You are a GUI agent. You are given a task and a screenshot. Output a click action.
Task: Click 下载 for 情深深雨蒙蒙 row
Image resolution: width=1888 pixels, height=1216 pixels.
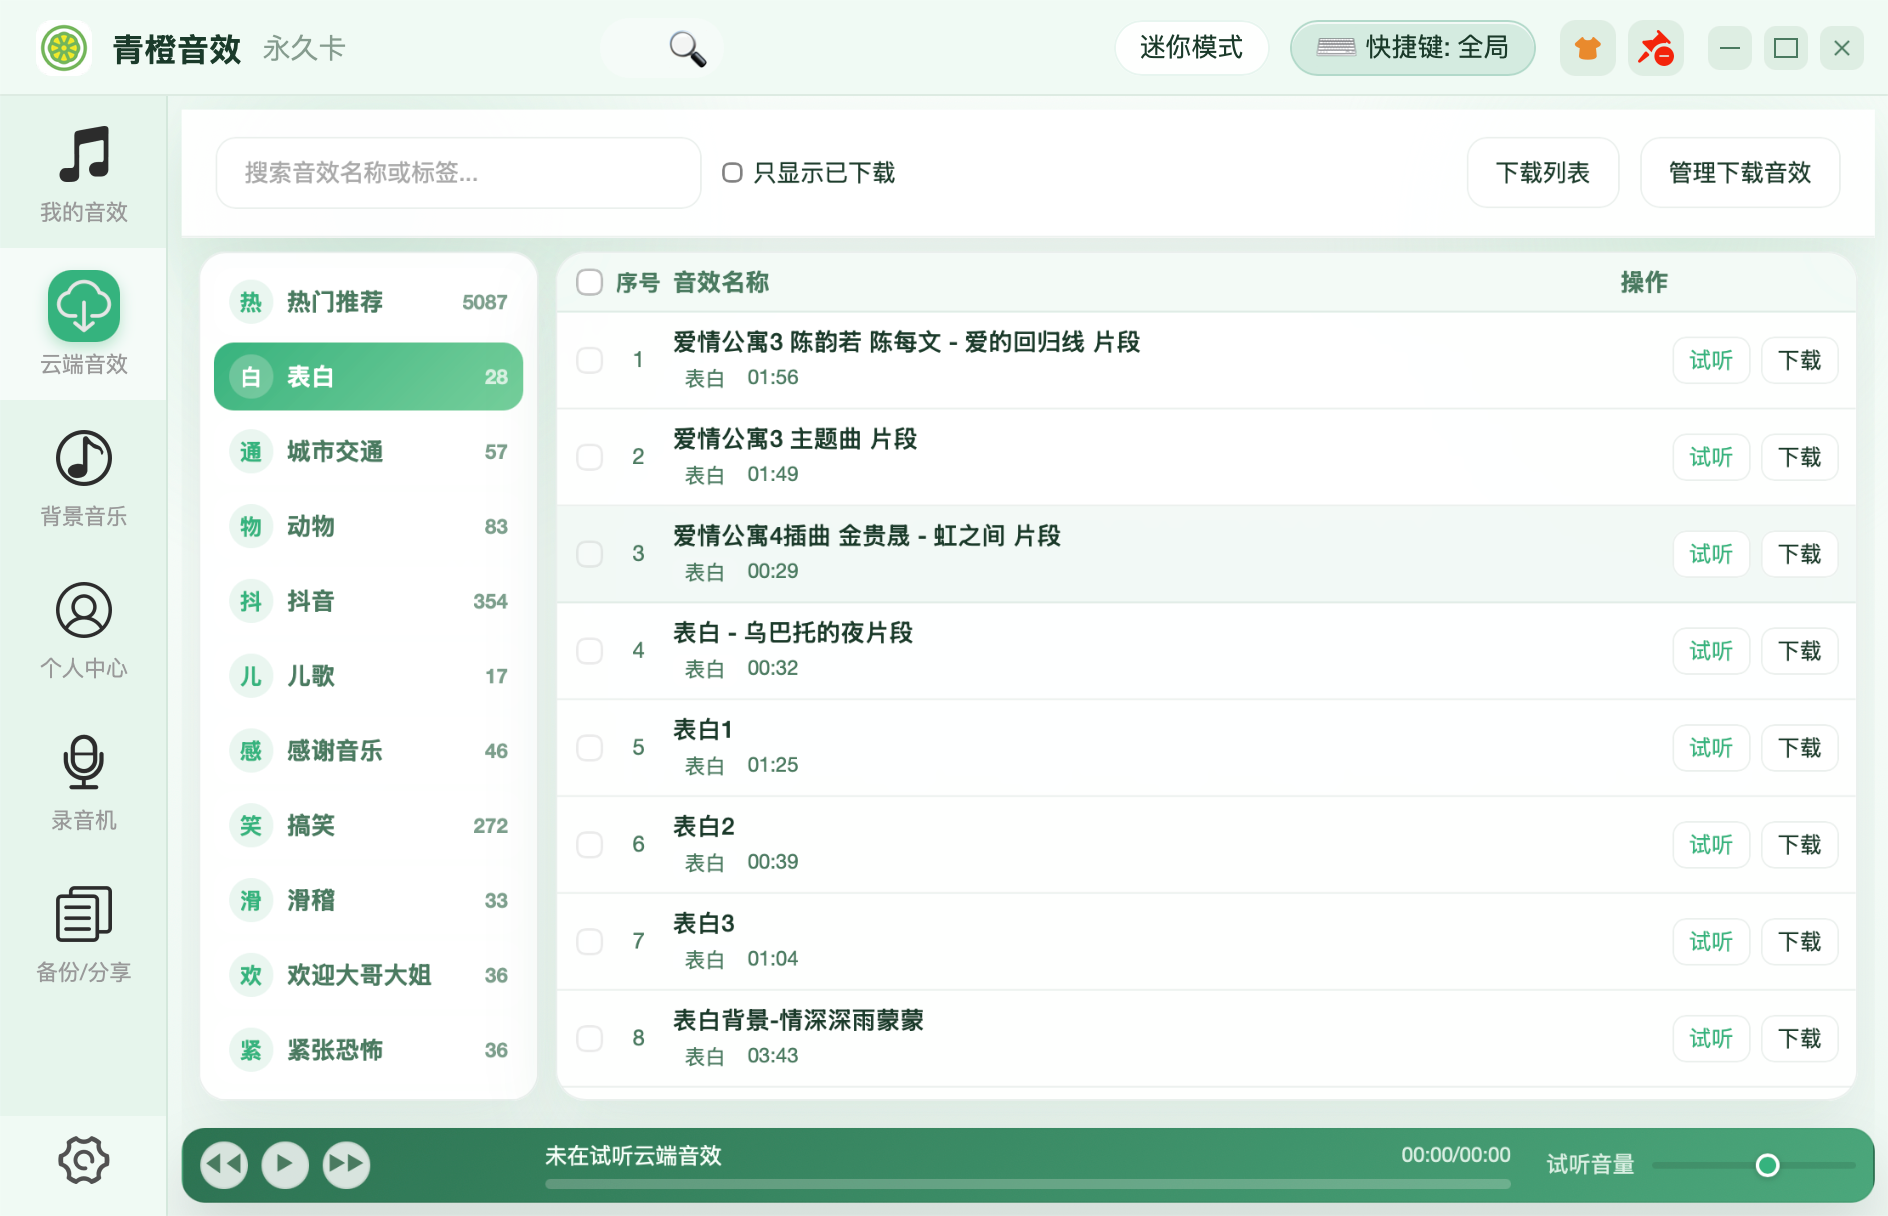click(x=1799, y=1039)
